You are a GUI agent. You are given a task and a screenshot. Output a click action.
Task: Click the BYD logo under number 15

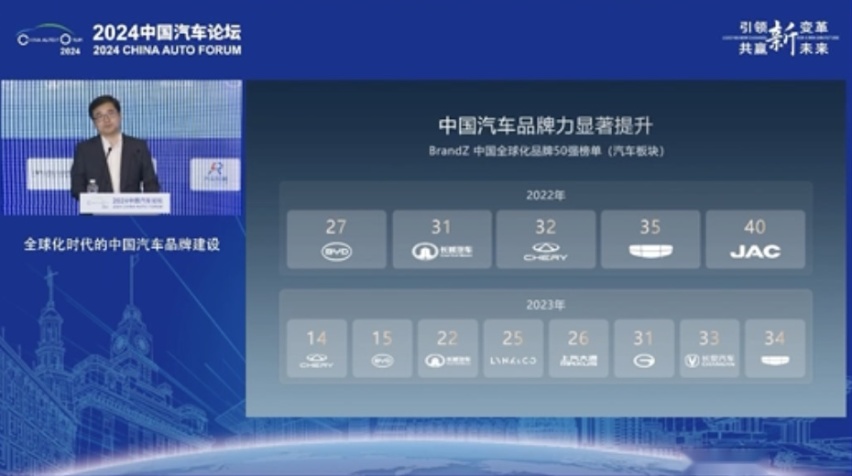click(x=382, y=361)
